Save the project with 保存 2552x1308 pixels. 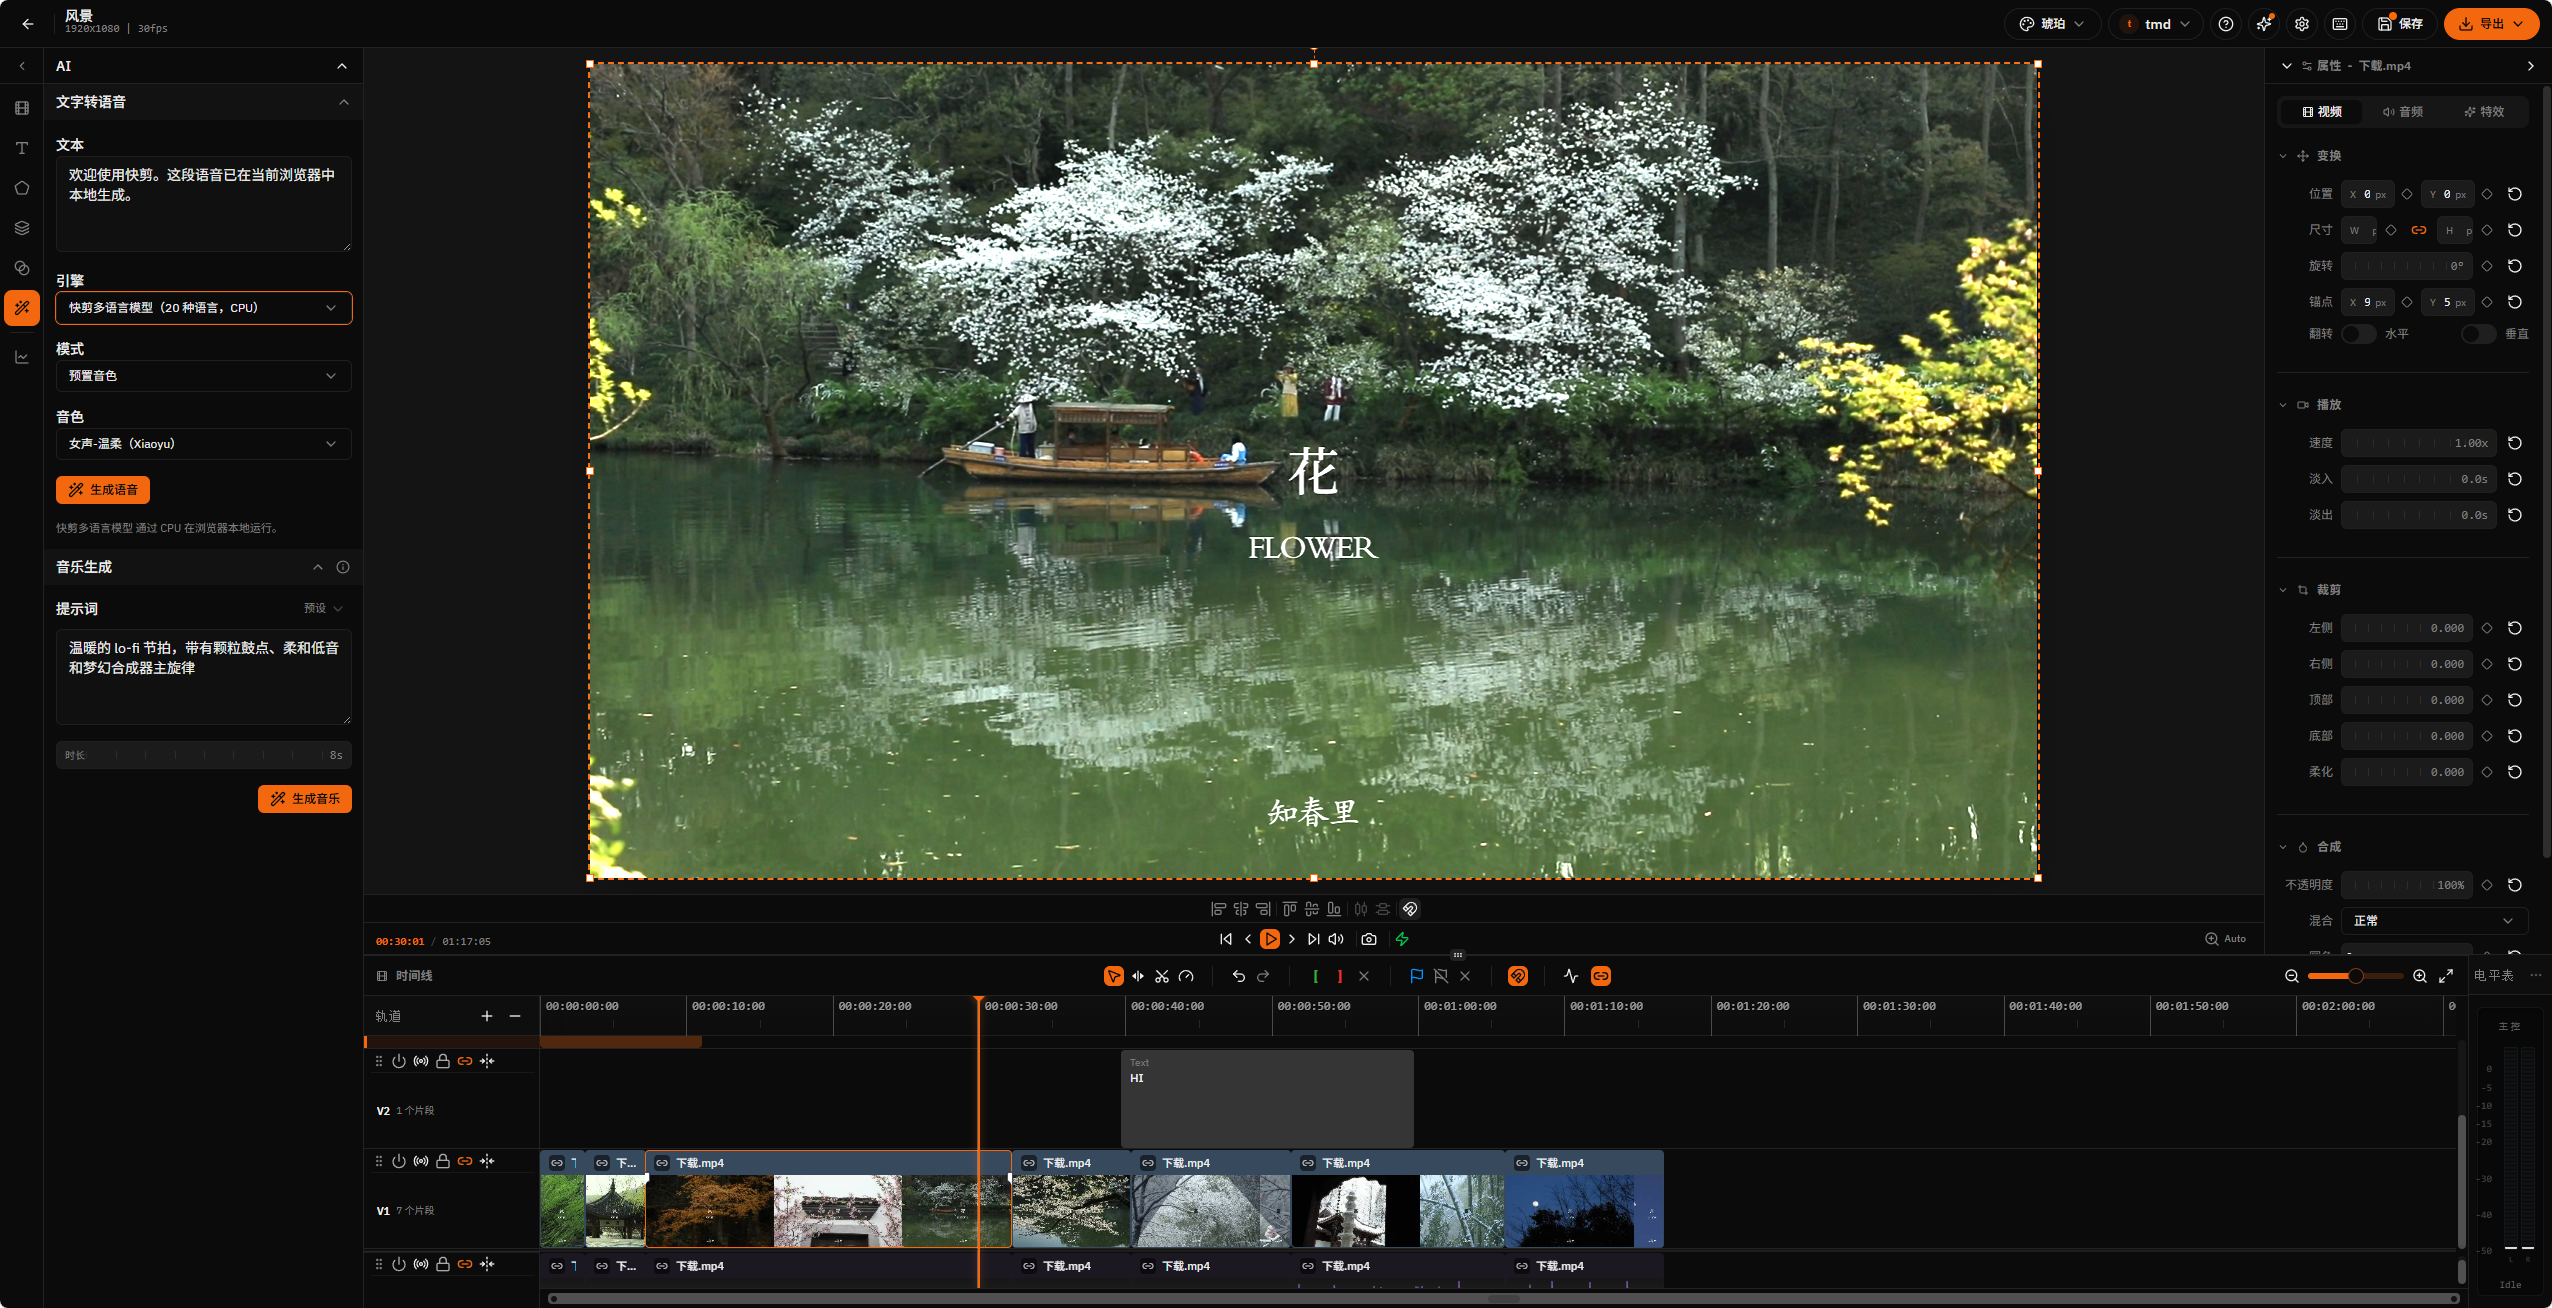coord(2400,24)
